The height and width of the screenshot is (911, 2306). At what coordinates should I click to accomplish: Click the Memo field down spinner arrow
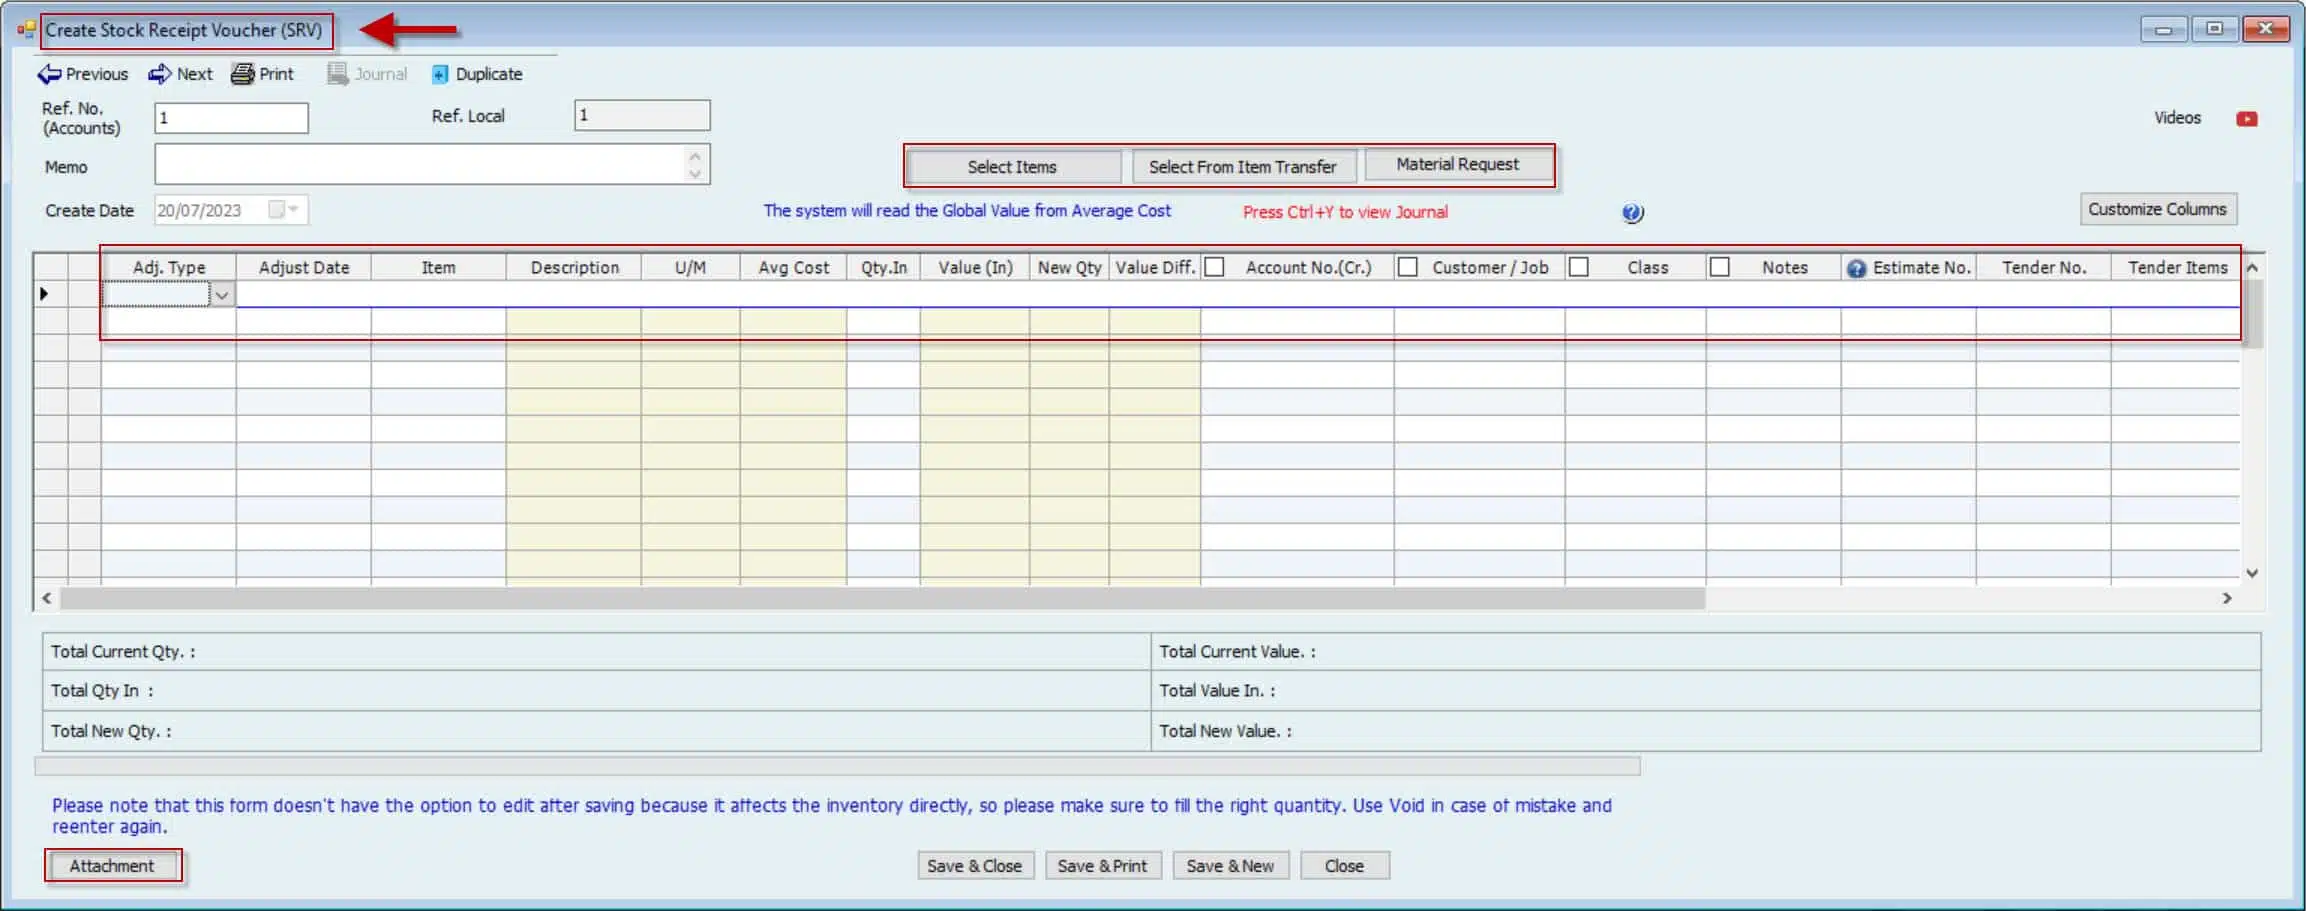click(695, 174)
